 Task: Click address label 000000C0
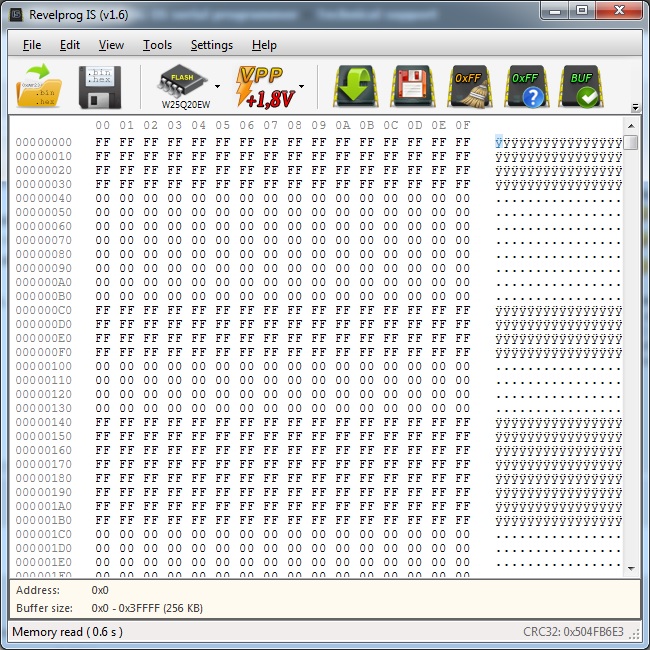point(44,310)
